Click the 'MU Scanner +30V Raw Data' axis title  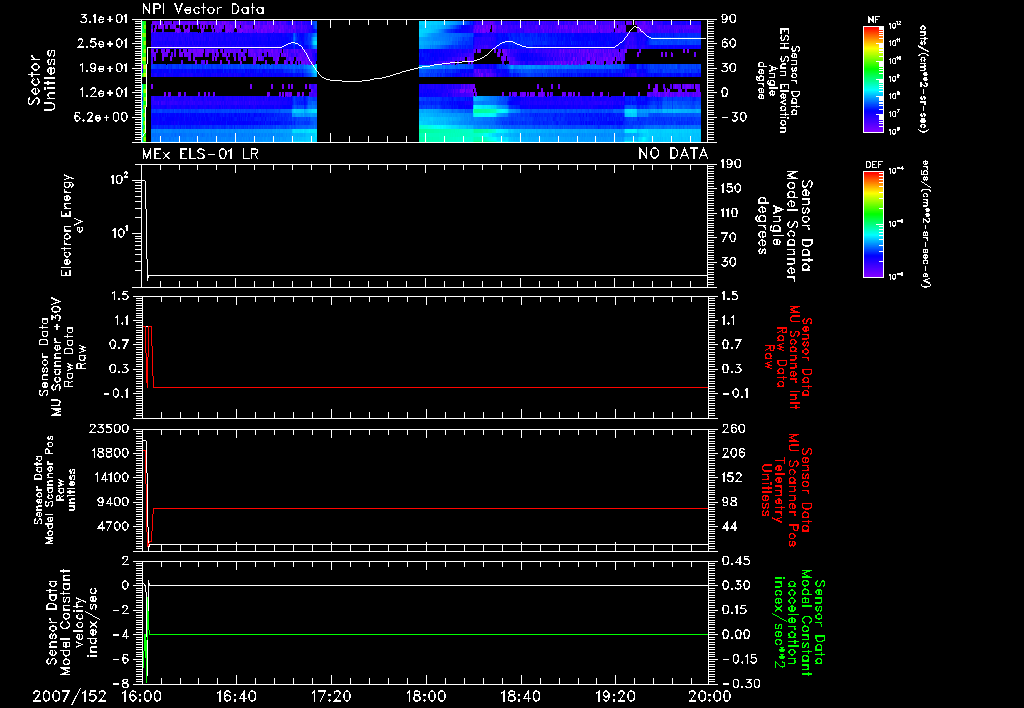[62, 357]
